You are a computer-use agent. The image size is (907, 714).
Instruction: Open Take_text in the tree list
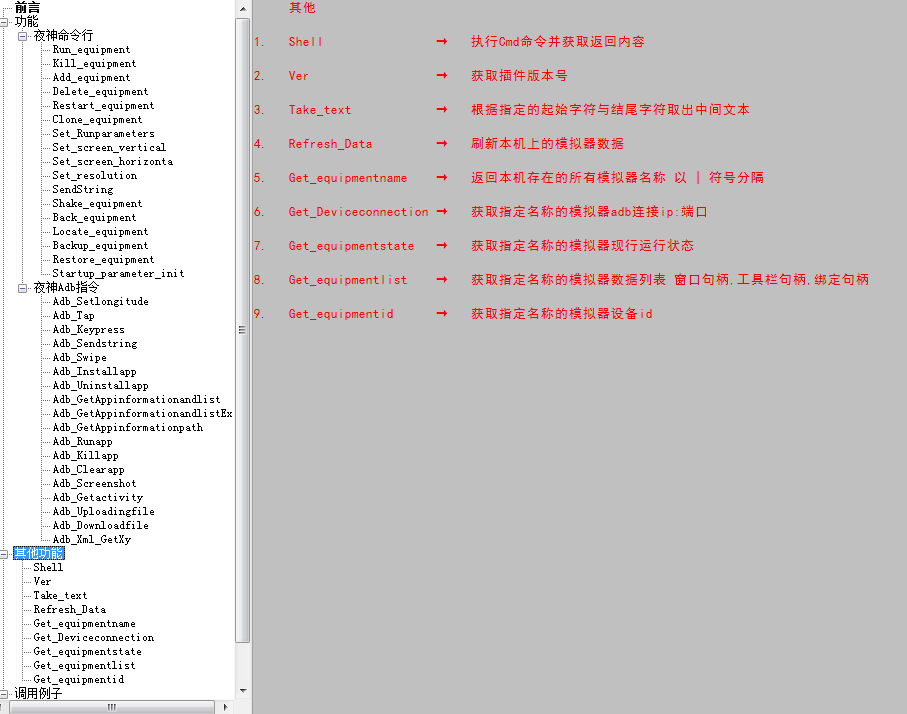(60, 595)
